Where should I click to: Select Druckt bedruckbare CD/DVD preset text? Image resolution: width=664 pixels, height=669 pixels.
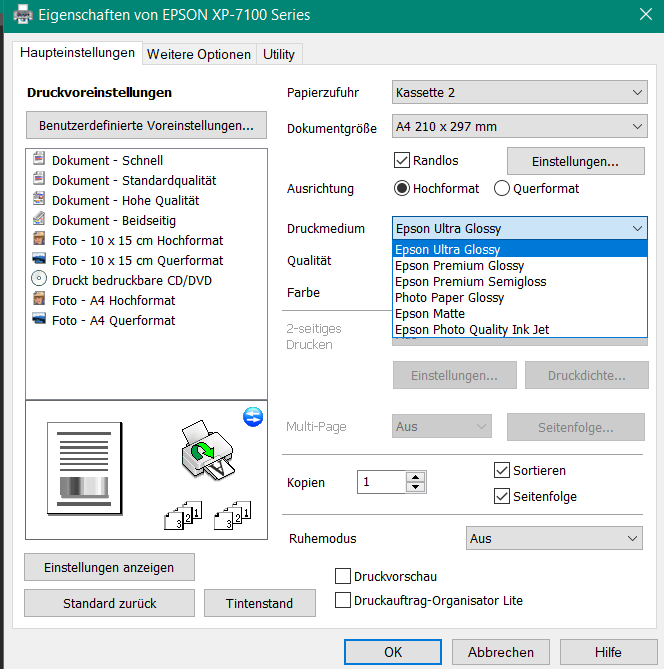pyautogui.click(x=132, y=281)
